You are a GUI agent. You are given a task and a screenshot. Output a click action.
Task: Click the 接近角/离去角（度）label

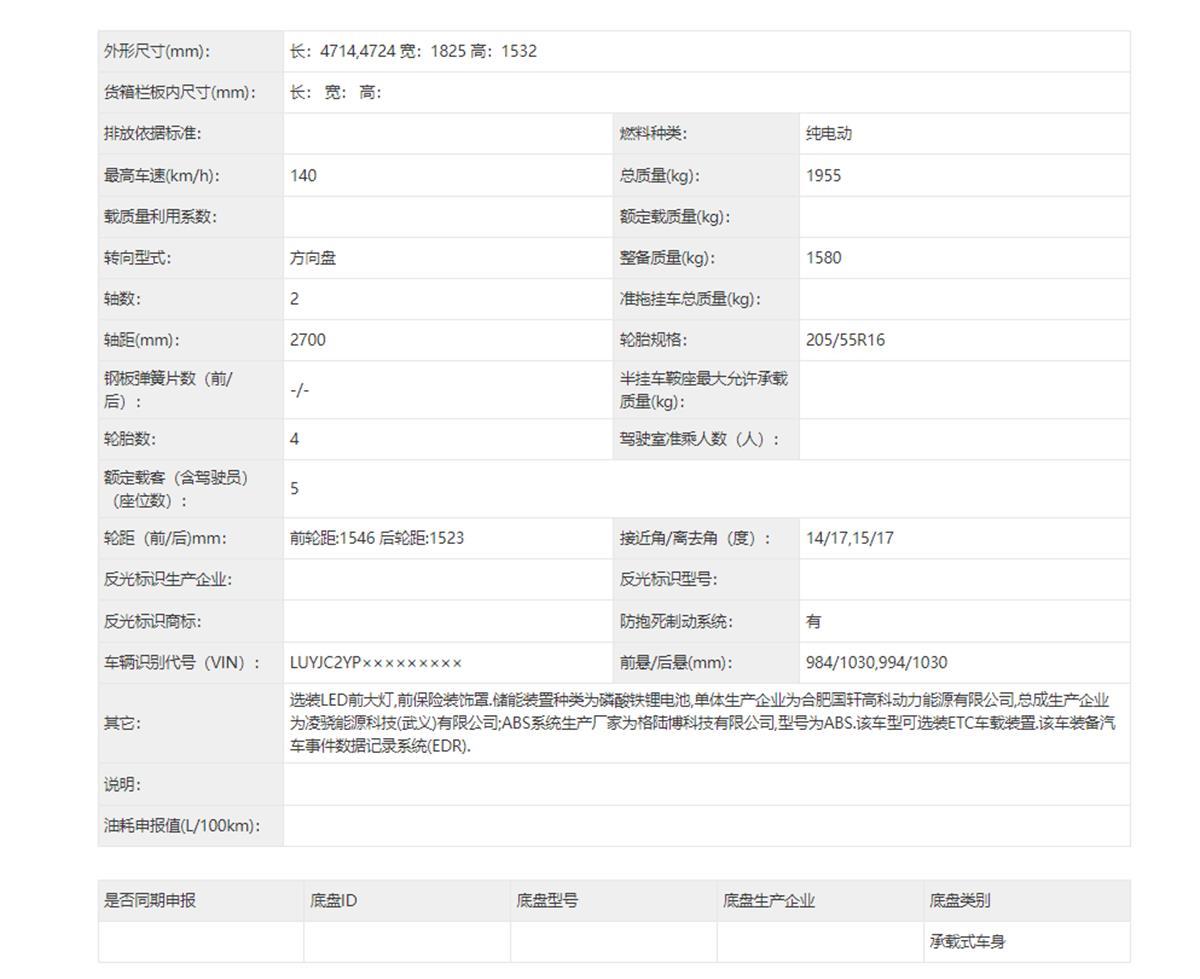click(696, 538)
